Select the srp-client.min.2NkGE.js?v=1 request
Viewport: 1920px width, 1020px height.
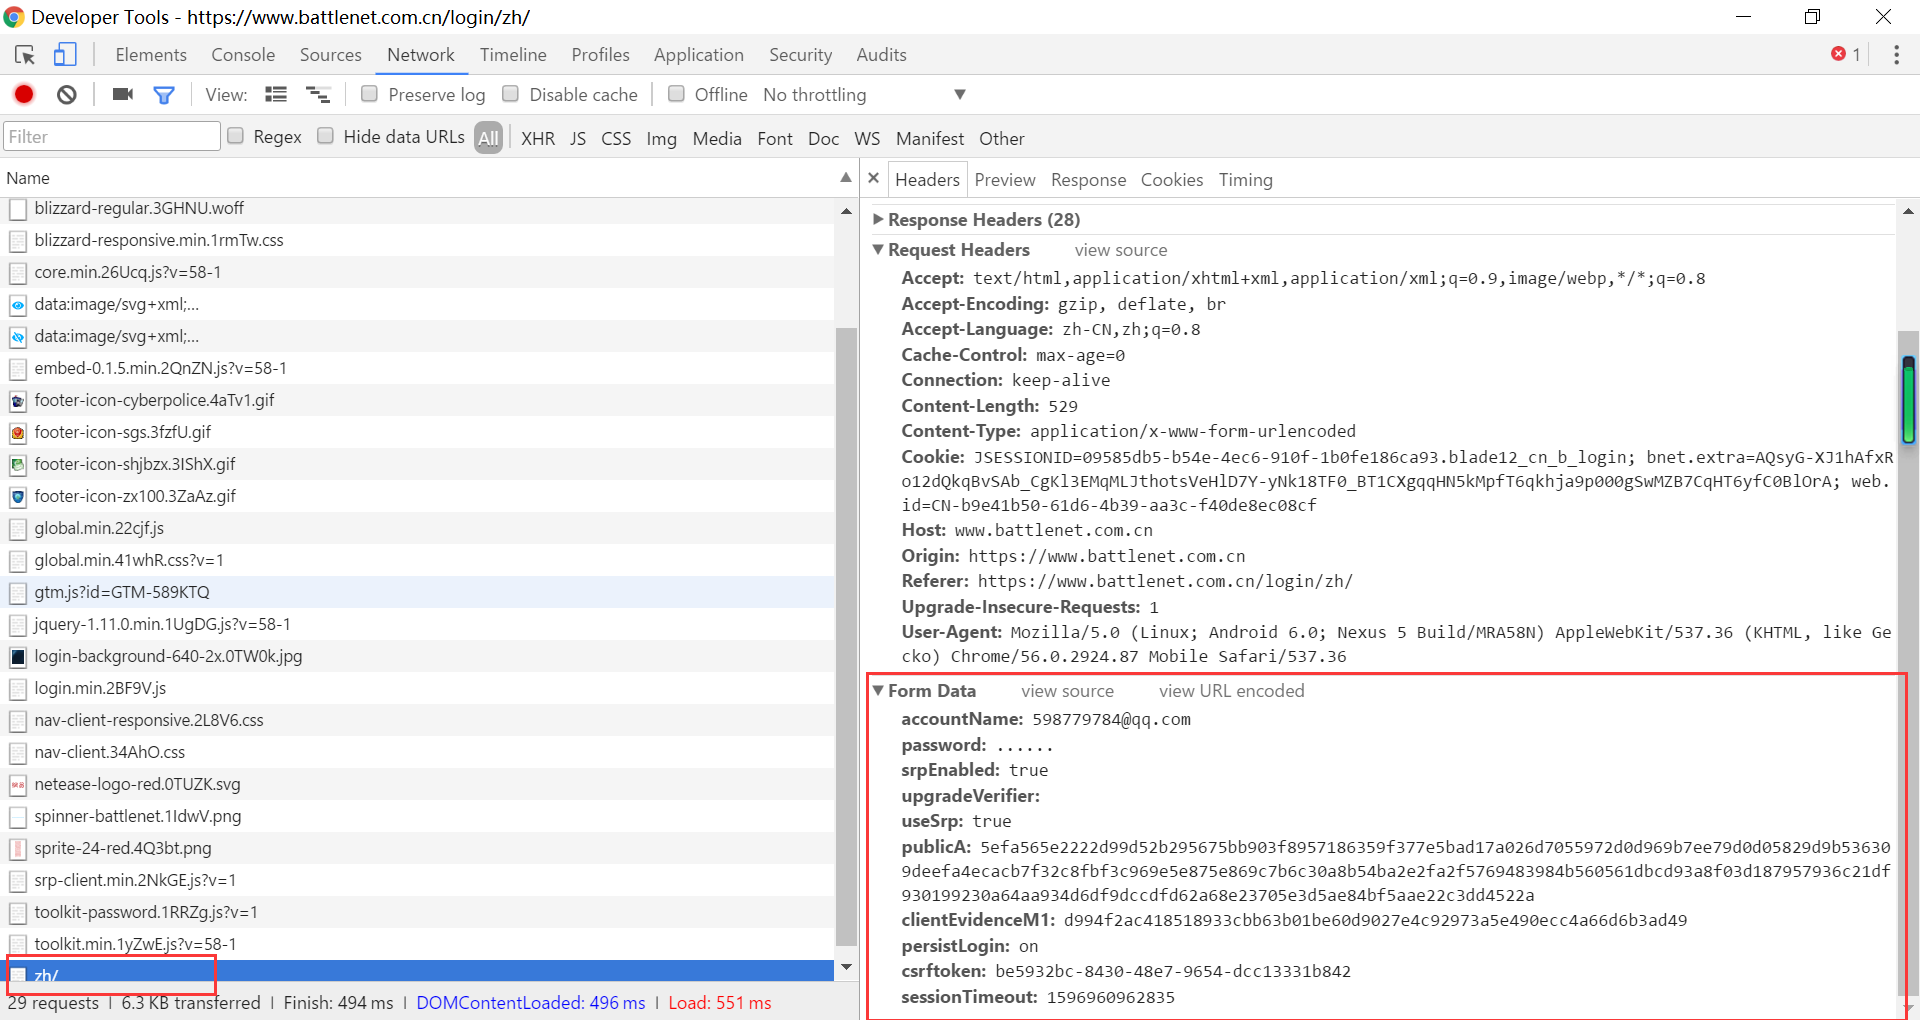[417, 880]
